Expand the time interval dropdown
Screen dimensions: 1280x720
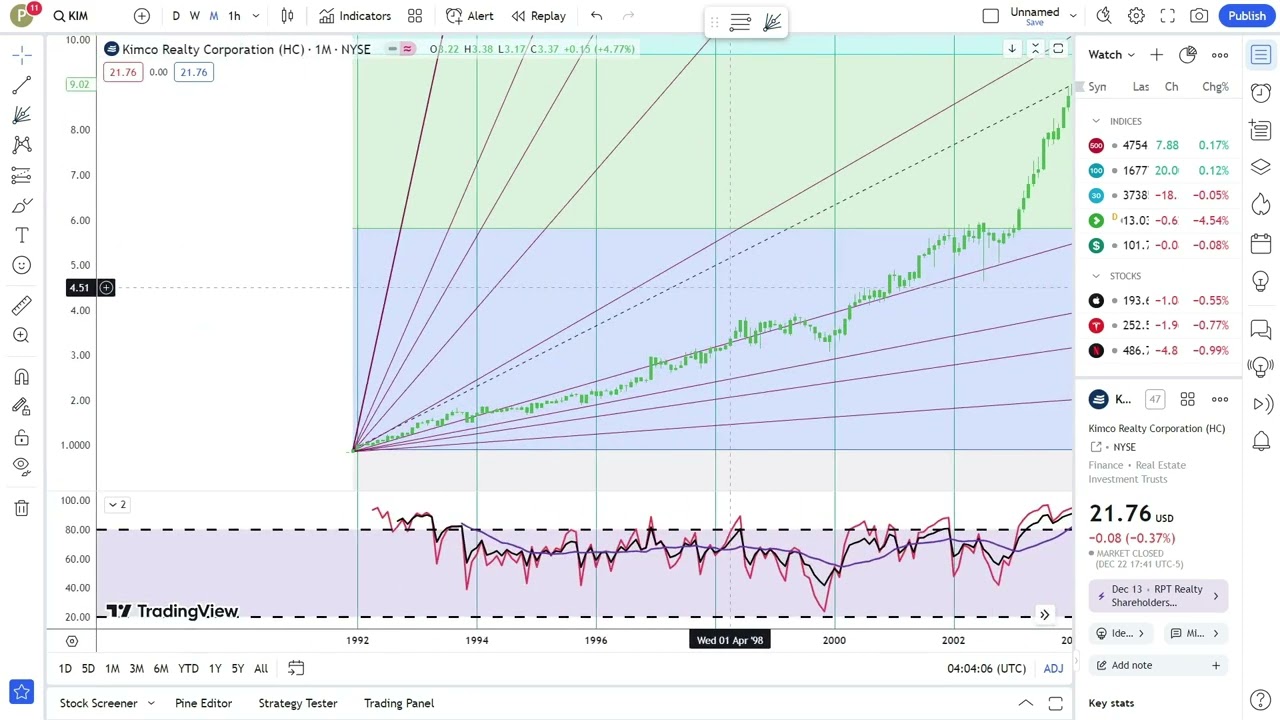point(256,16)
